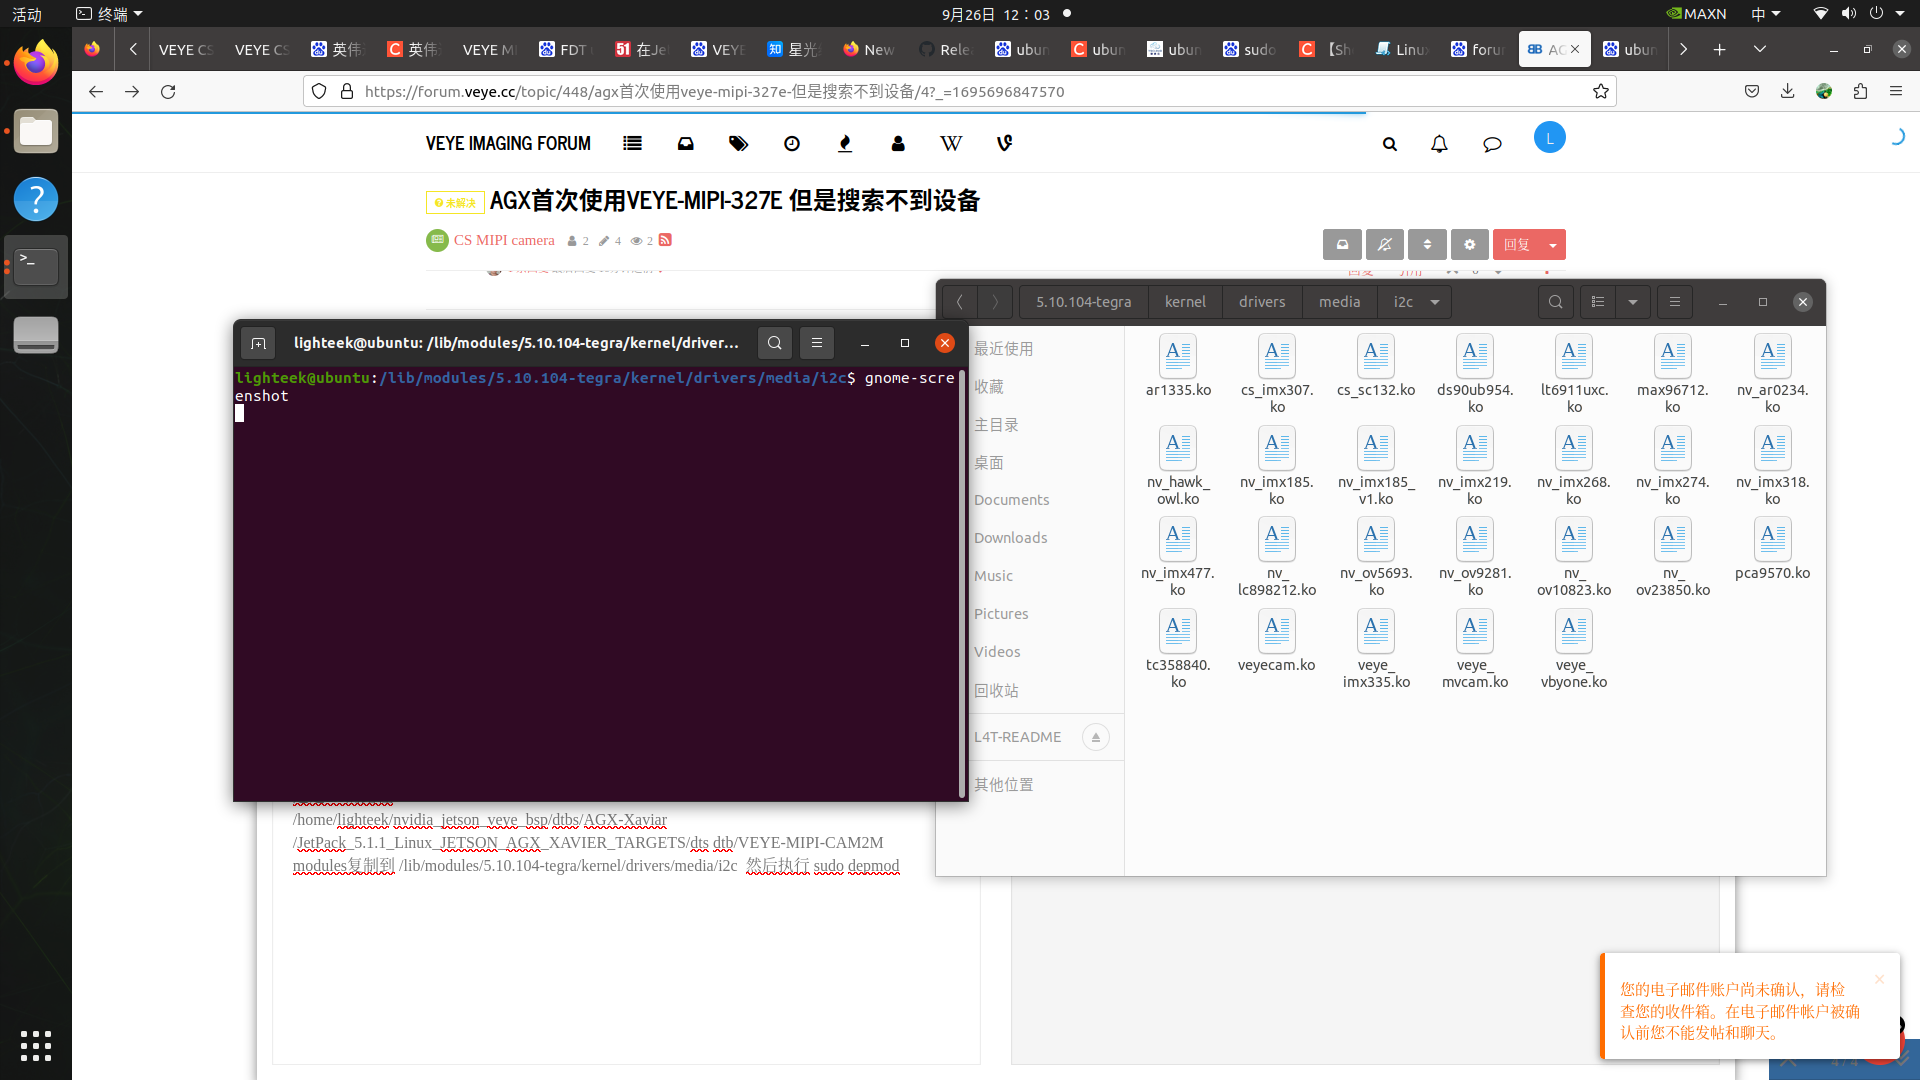
Task: Open forum categories list icon
Action: 632,143
